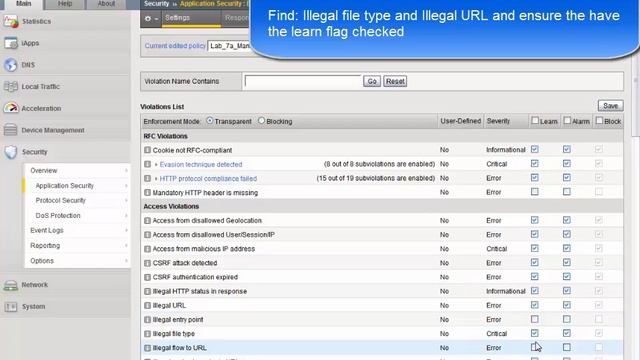Screen dimensions: 640x360
Task: Enable Learn for Illegal flow to URL
Action: [x=535, y=347]
